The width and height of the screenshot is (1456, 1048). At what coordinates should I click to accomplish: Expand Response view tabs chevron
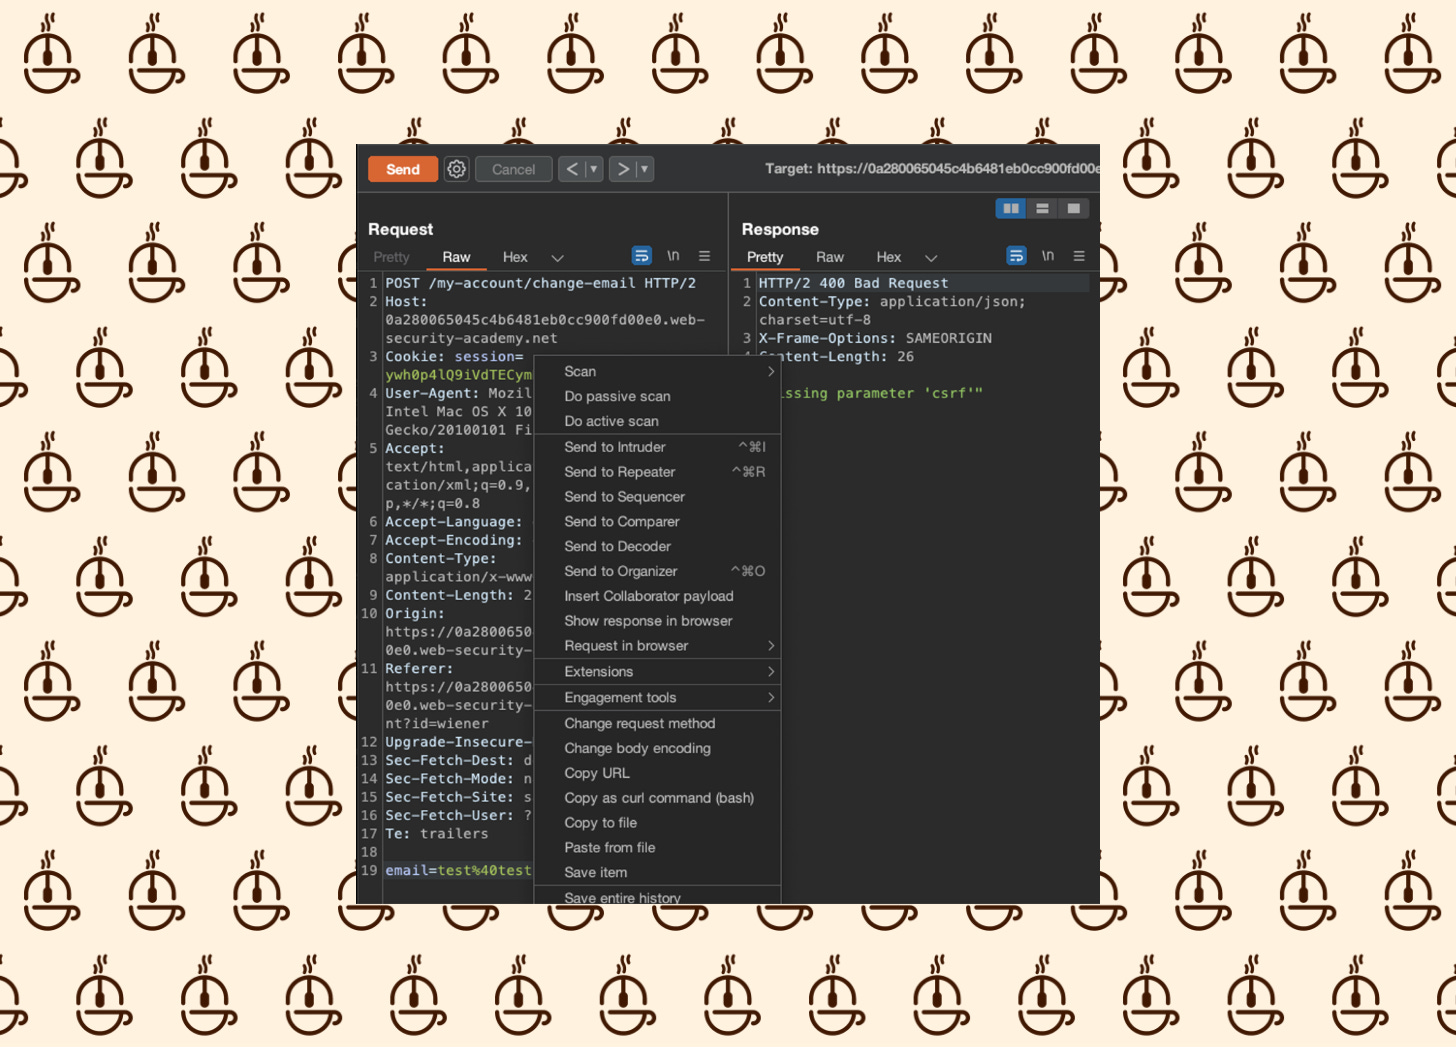931,257
